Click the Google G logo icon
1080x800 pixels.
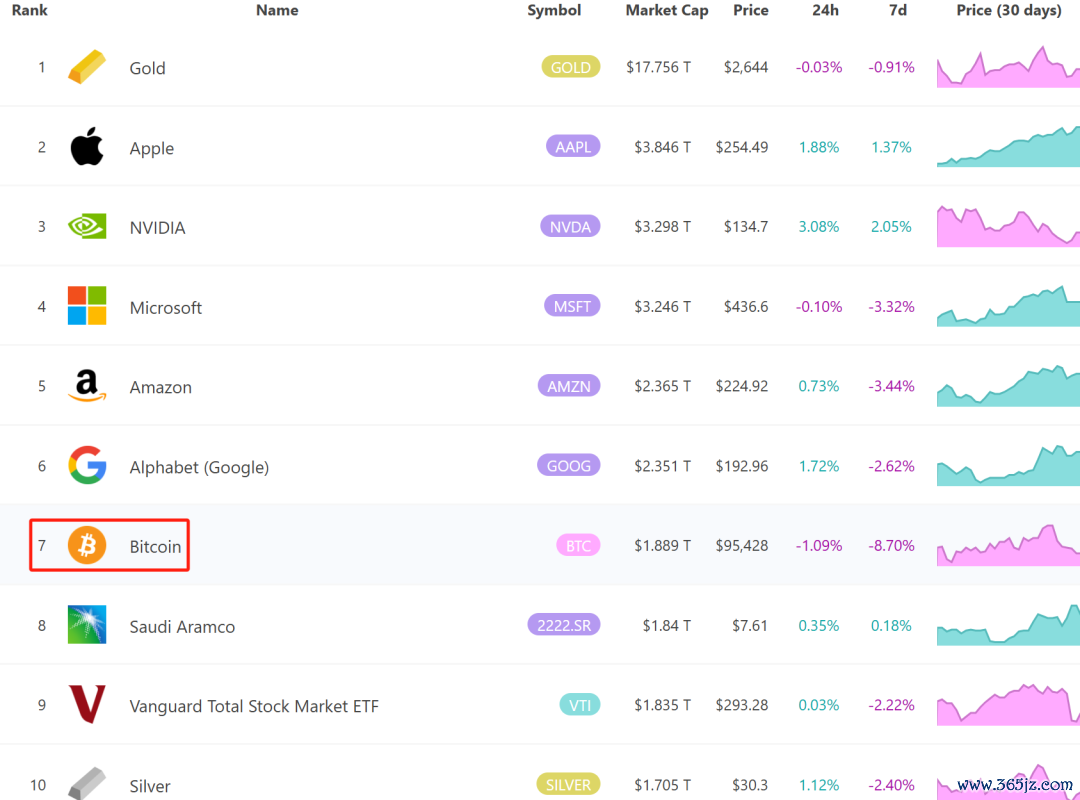point(87,466)
